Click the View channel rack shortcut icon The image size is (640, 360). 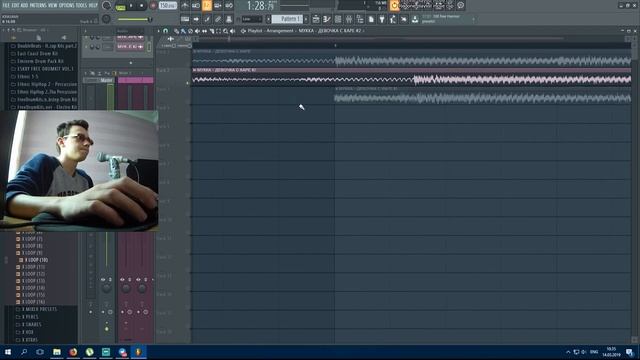pos(338,19)
